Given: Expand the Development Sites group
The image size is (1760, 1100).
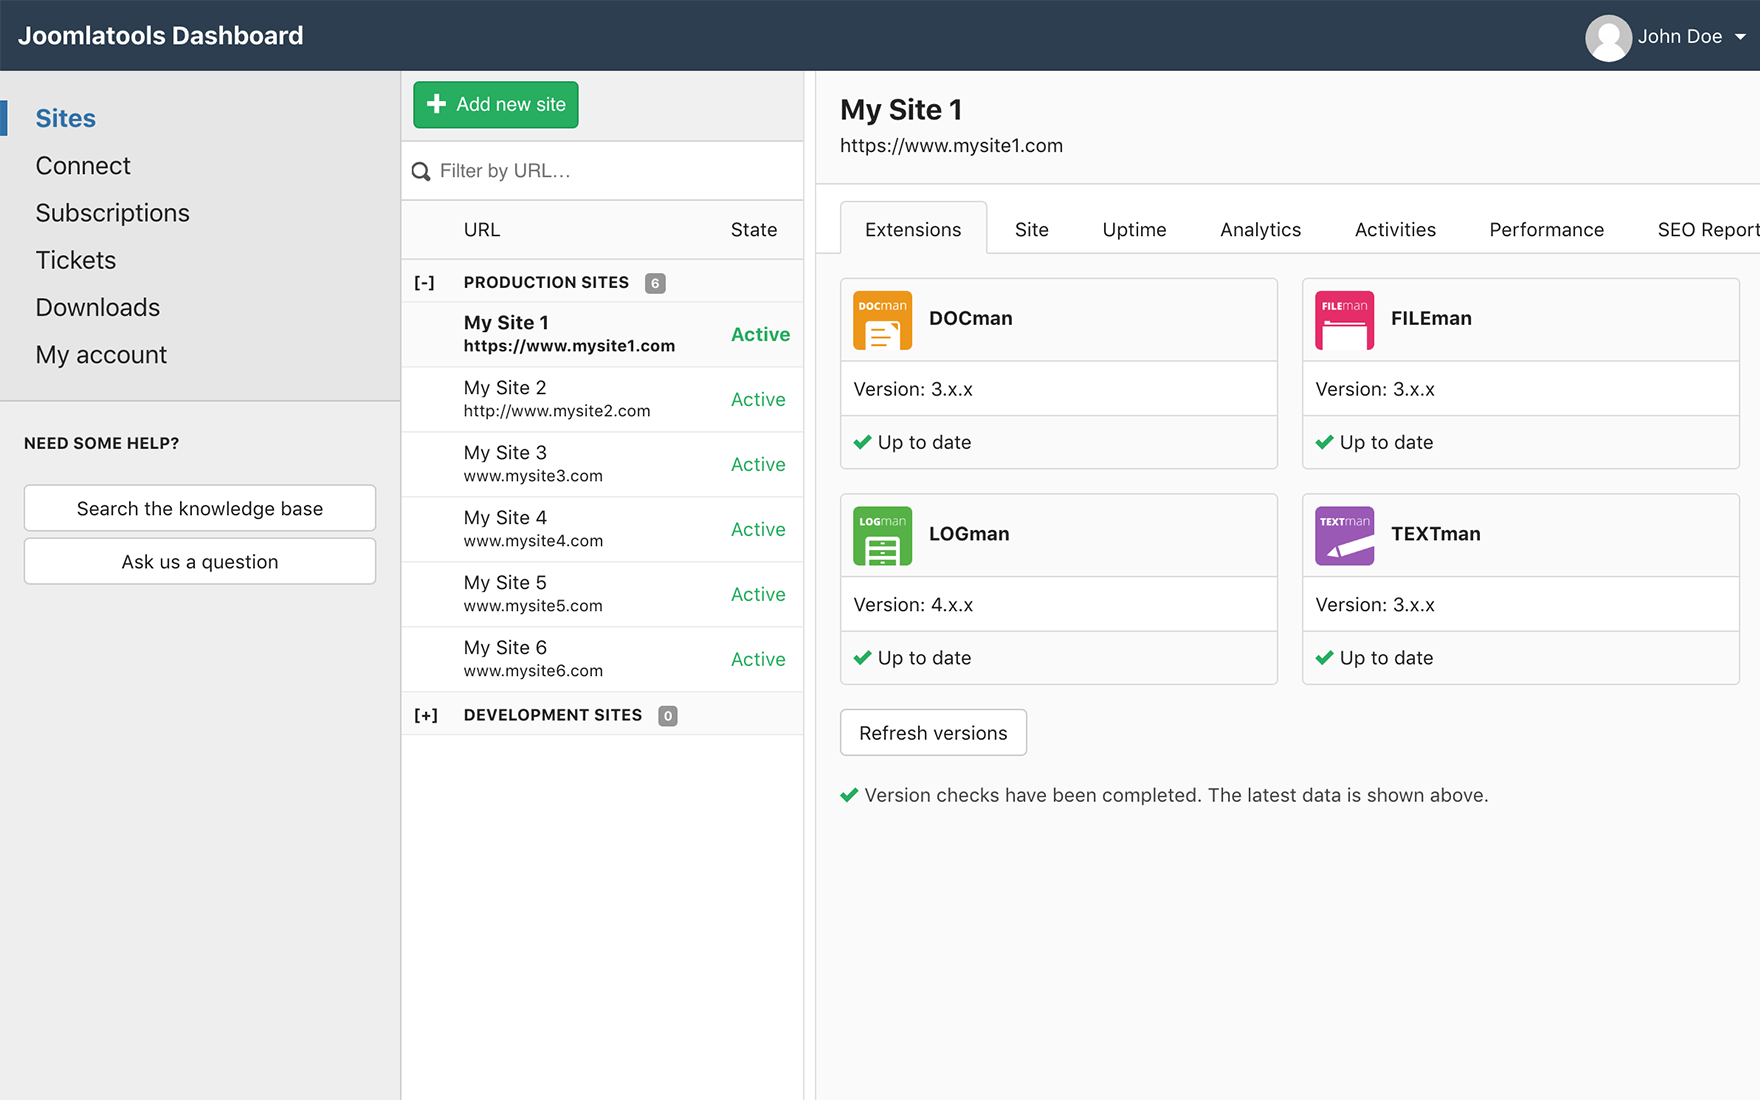Looking at the screenshot, I should click(426, 715).
